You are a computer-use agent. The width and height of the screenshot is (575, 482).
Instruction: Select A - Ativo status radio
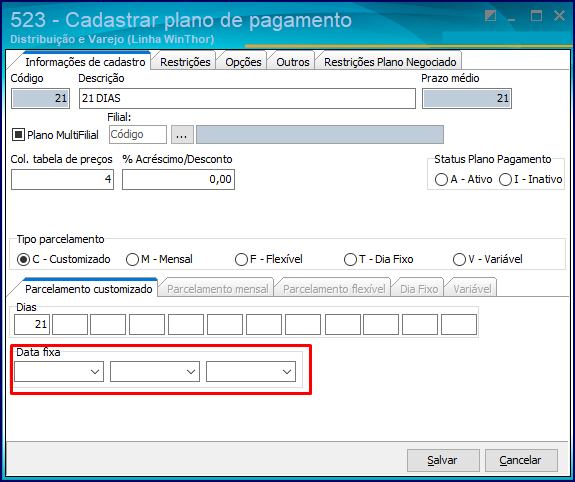coord(441,179)
